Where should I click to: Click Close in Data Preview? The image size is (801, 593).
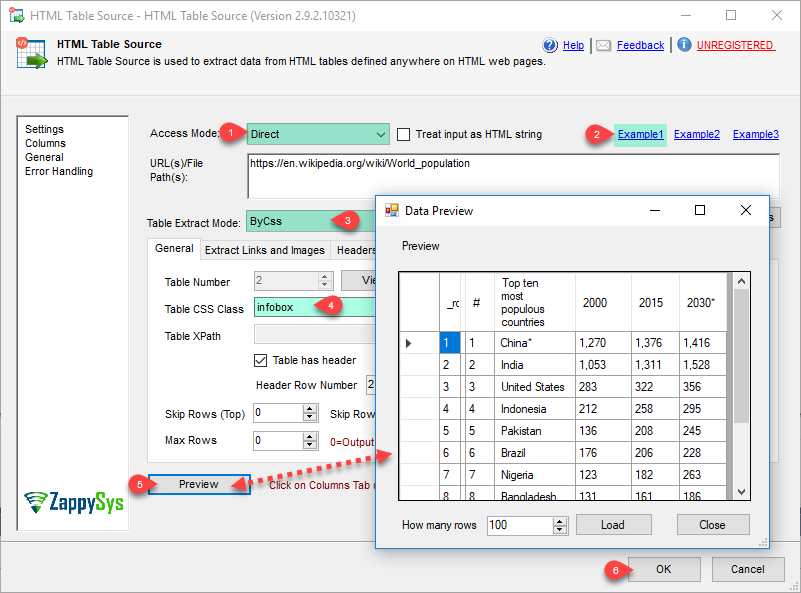point(712,525)
